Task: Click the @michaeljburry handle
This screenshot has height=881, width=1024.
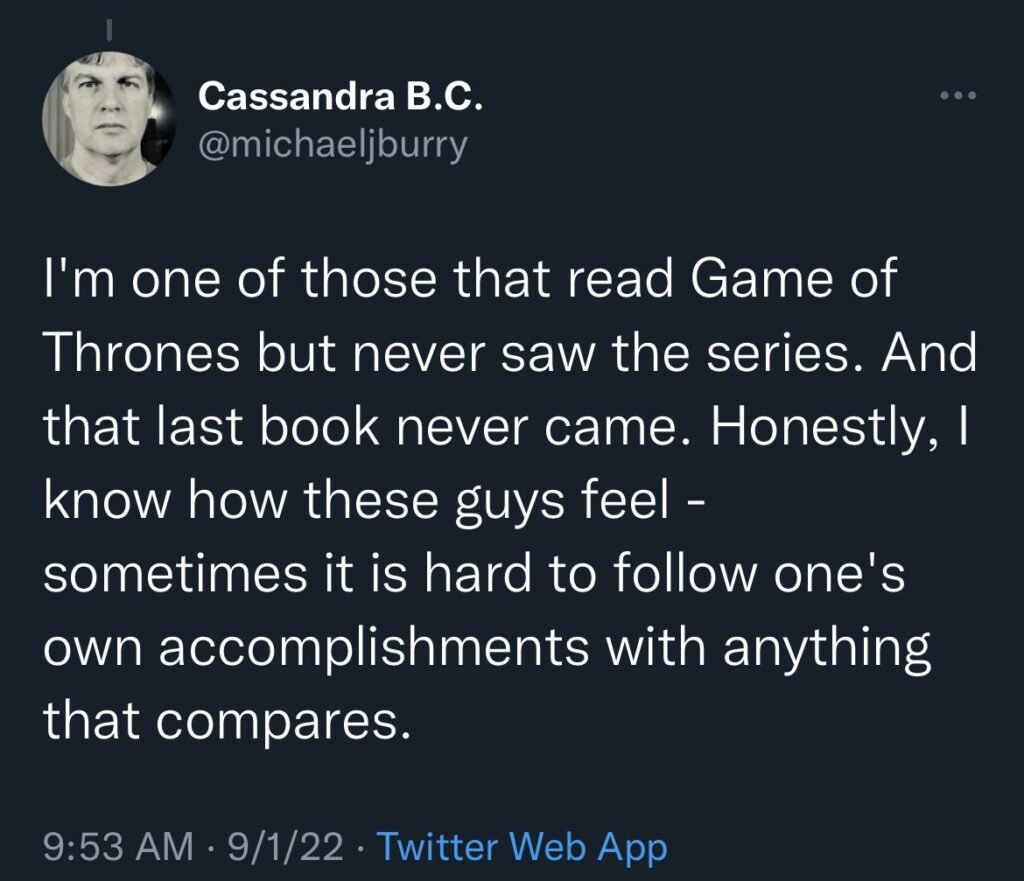Action: (333, 145)
